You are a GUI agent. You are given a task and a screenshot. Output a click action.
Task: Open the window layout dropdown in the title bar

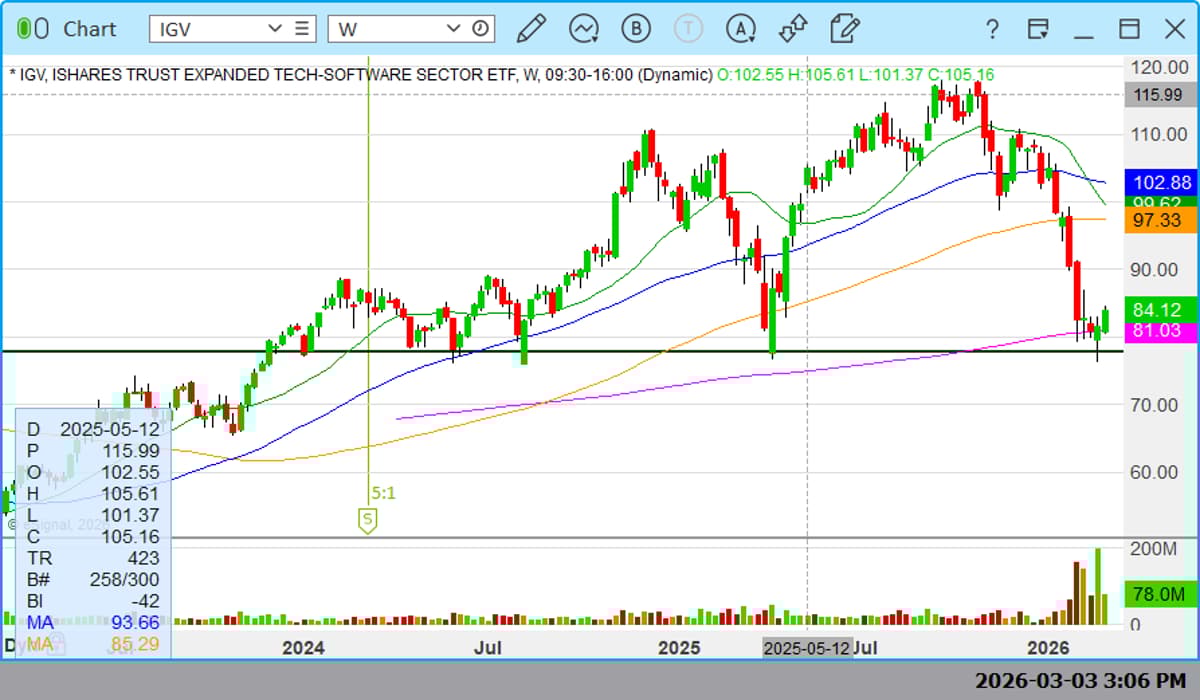click(1037, 29)
